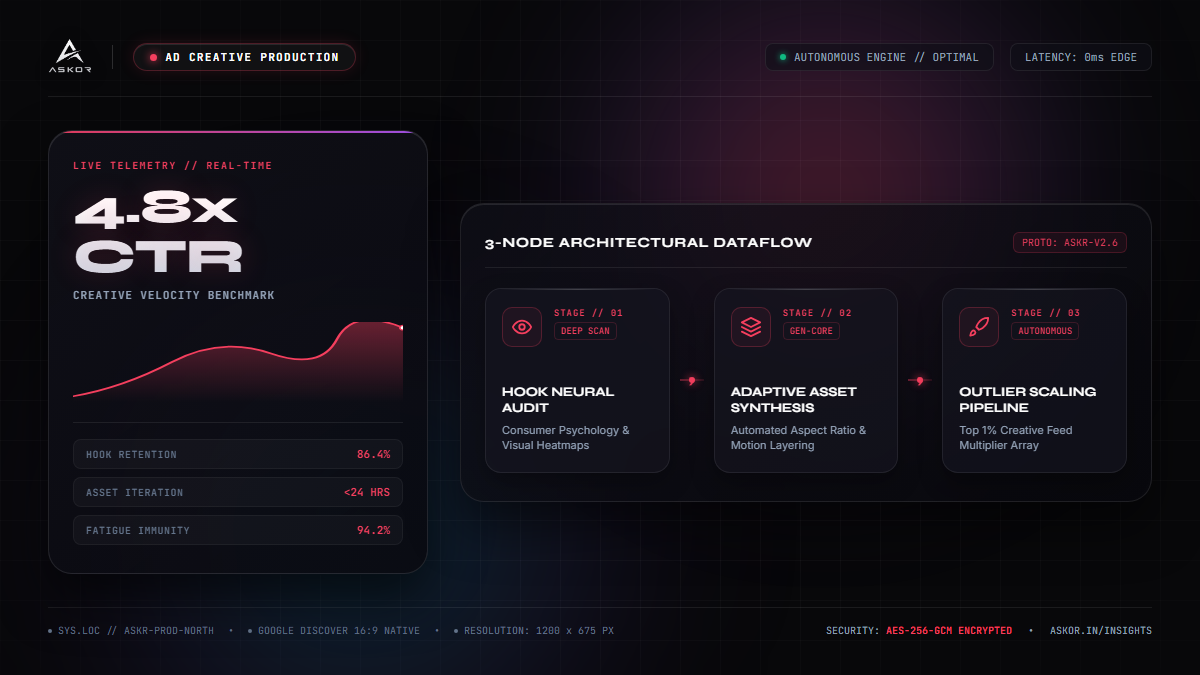Click the connector node between Stage 02 and 03
Screen dimensions: 1200x675
[x=920, y=380]
